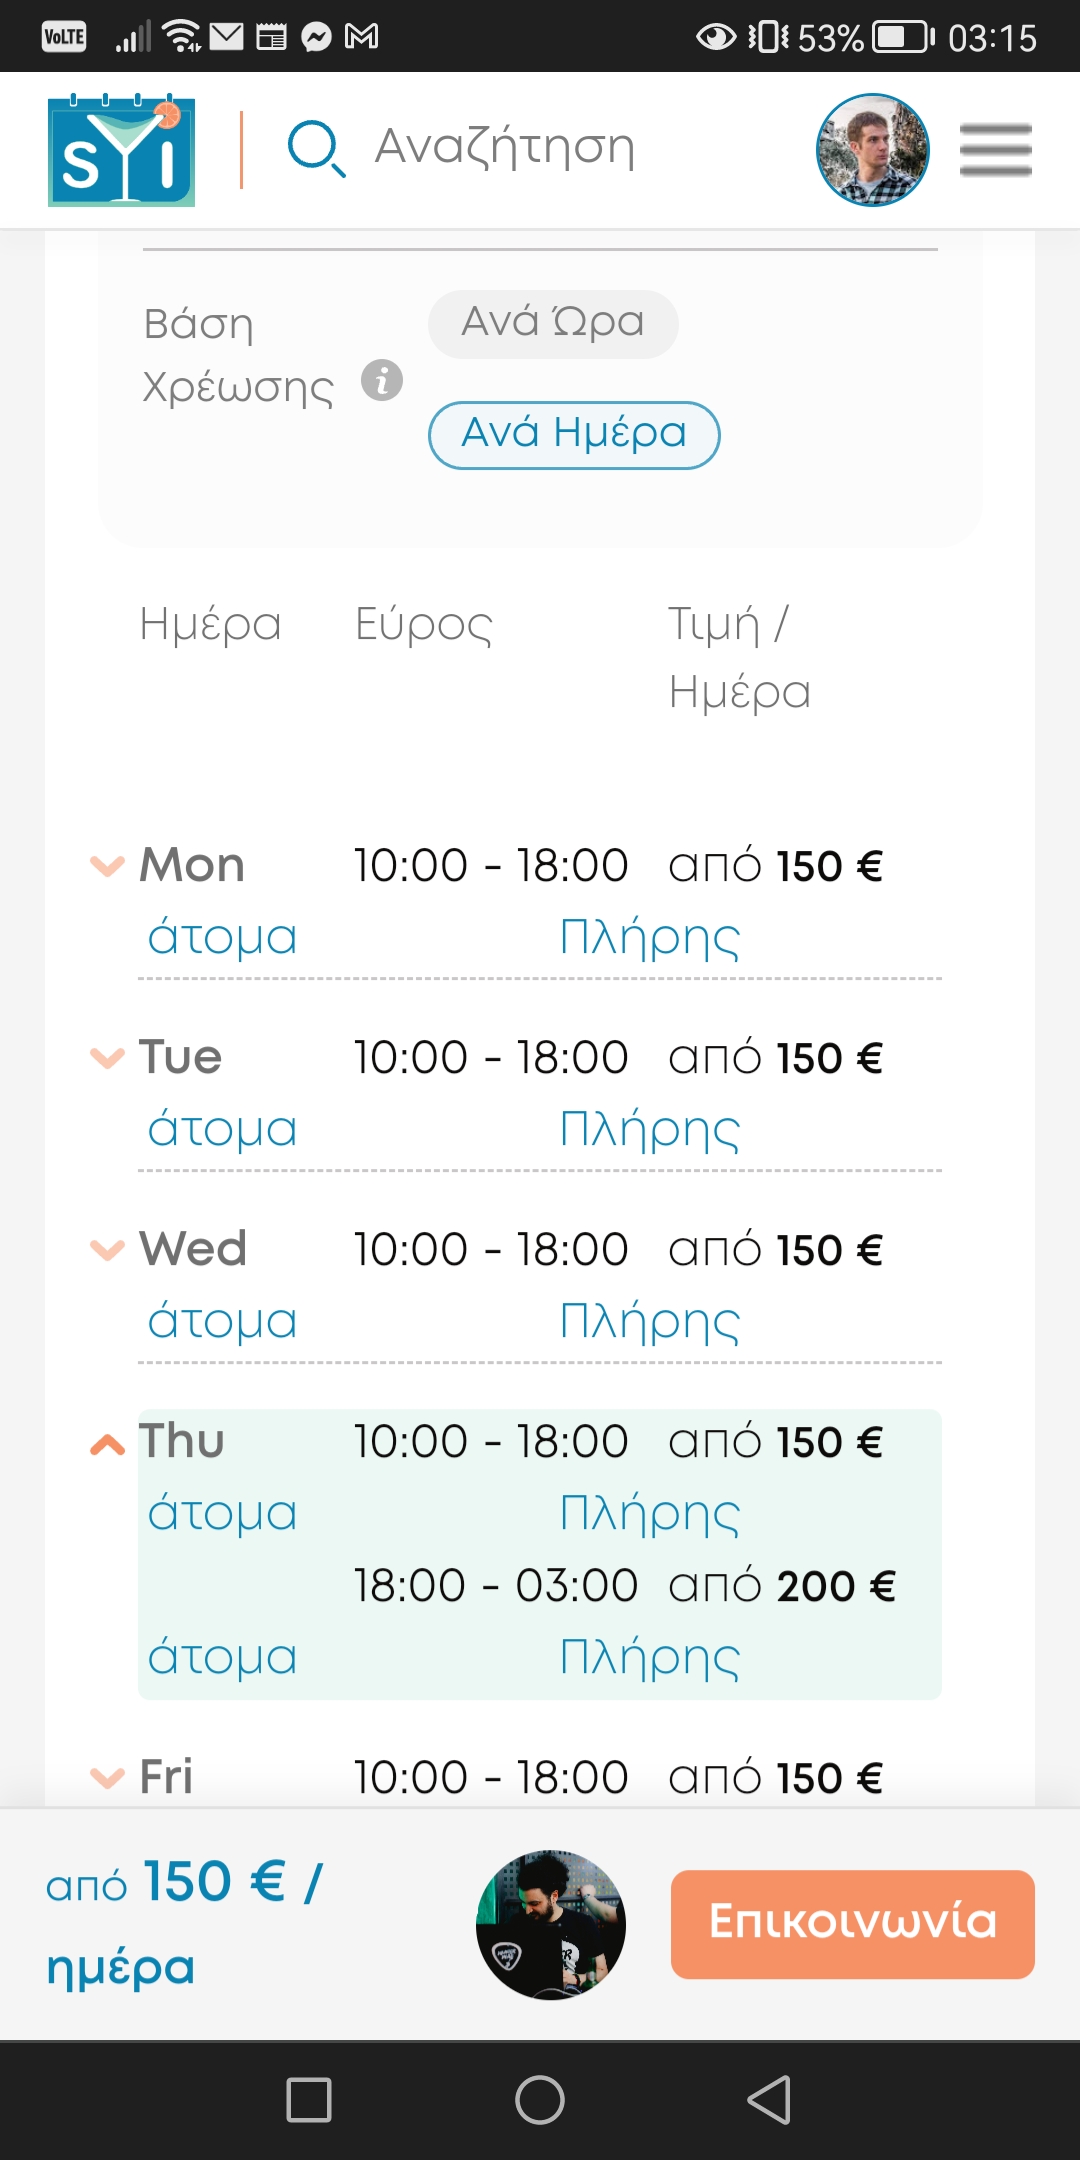The height and width of the screenshot is (2160, 1080).
Task: Expand the Wed schedule row
Action: coord(108,1249)
